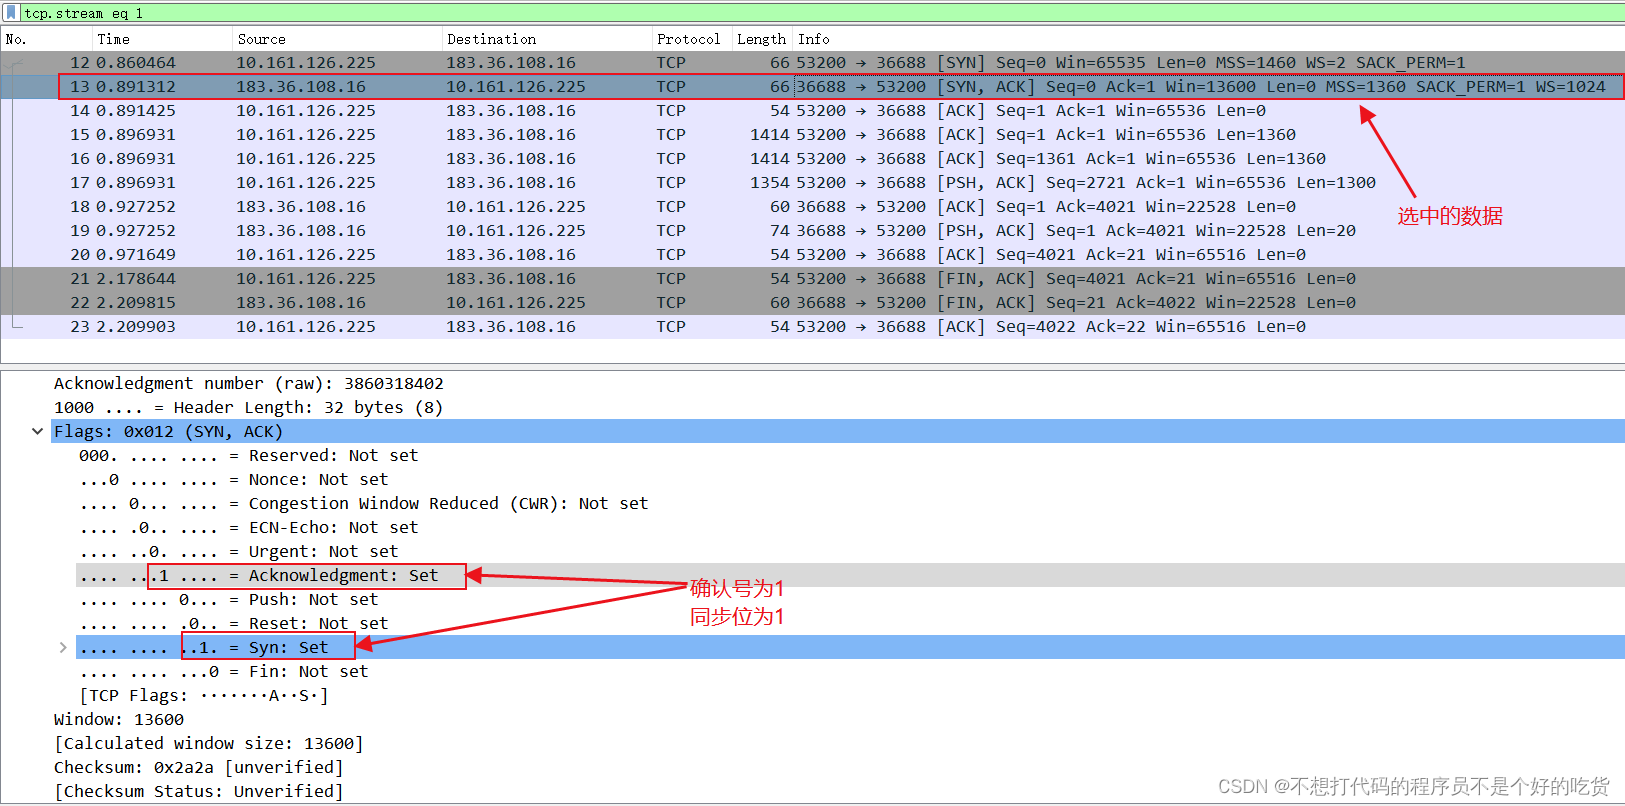
Task: Select packet 14 ACK Seq=1 row
Action: click(812, 111)
